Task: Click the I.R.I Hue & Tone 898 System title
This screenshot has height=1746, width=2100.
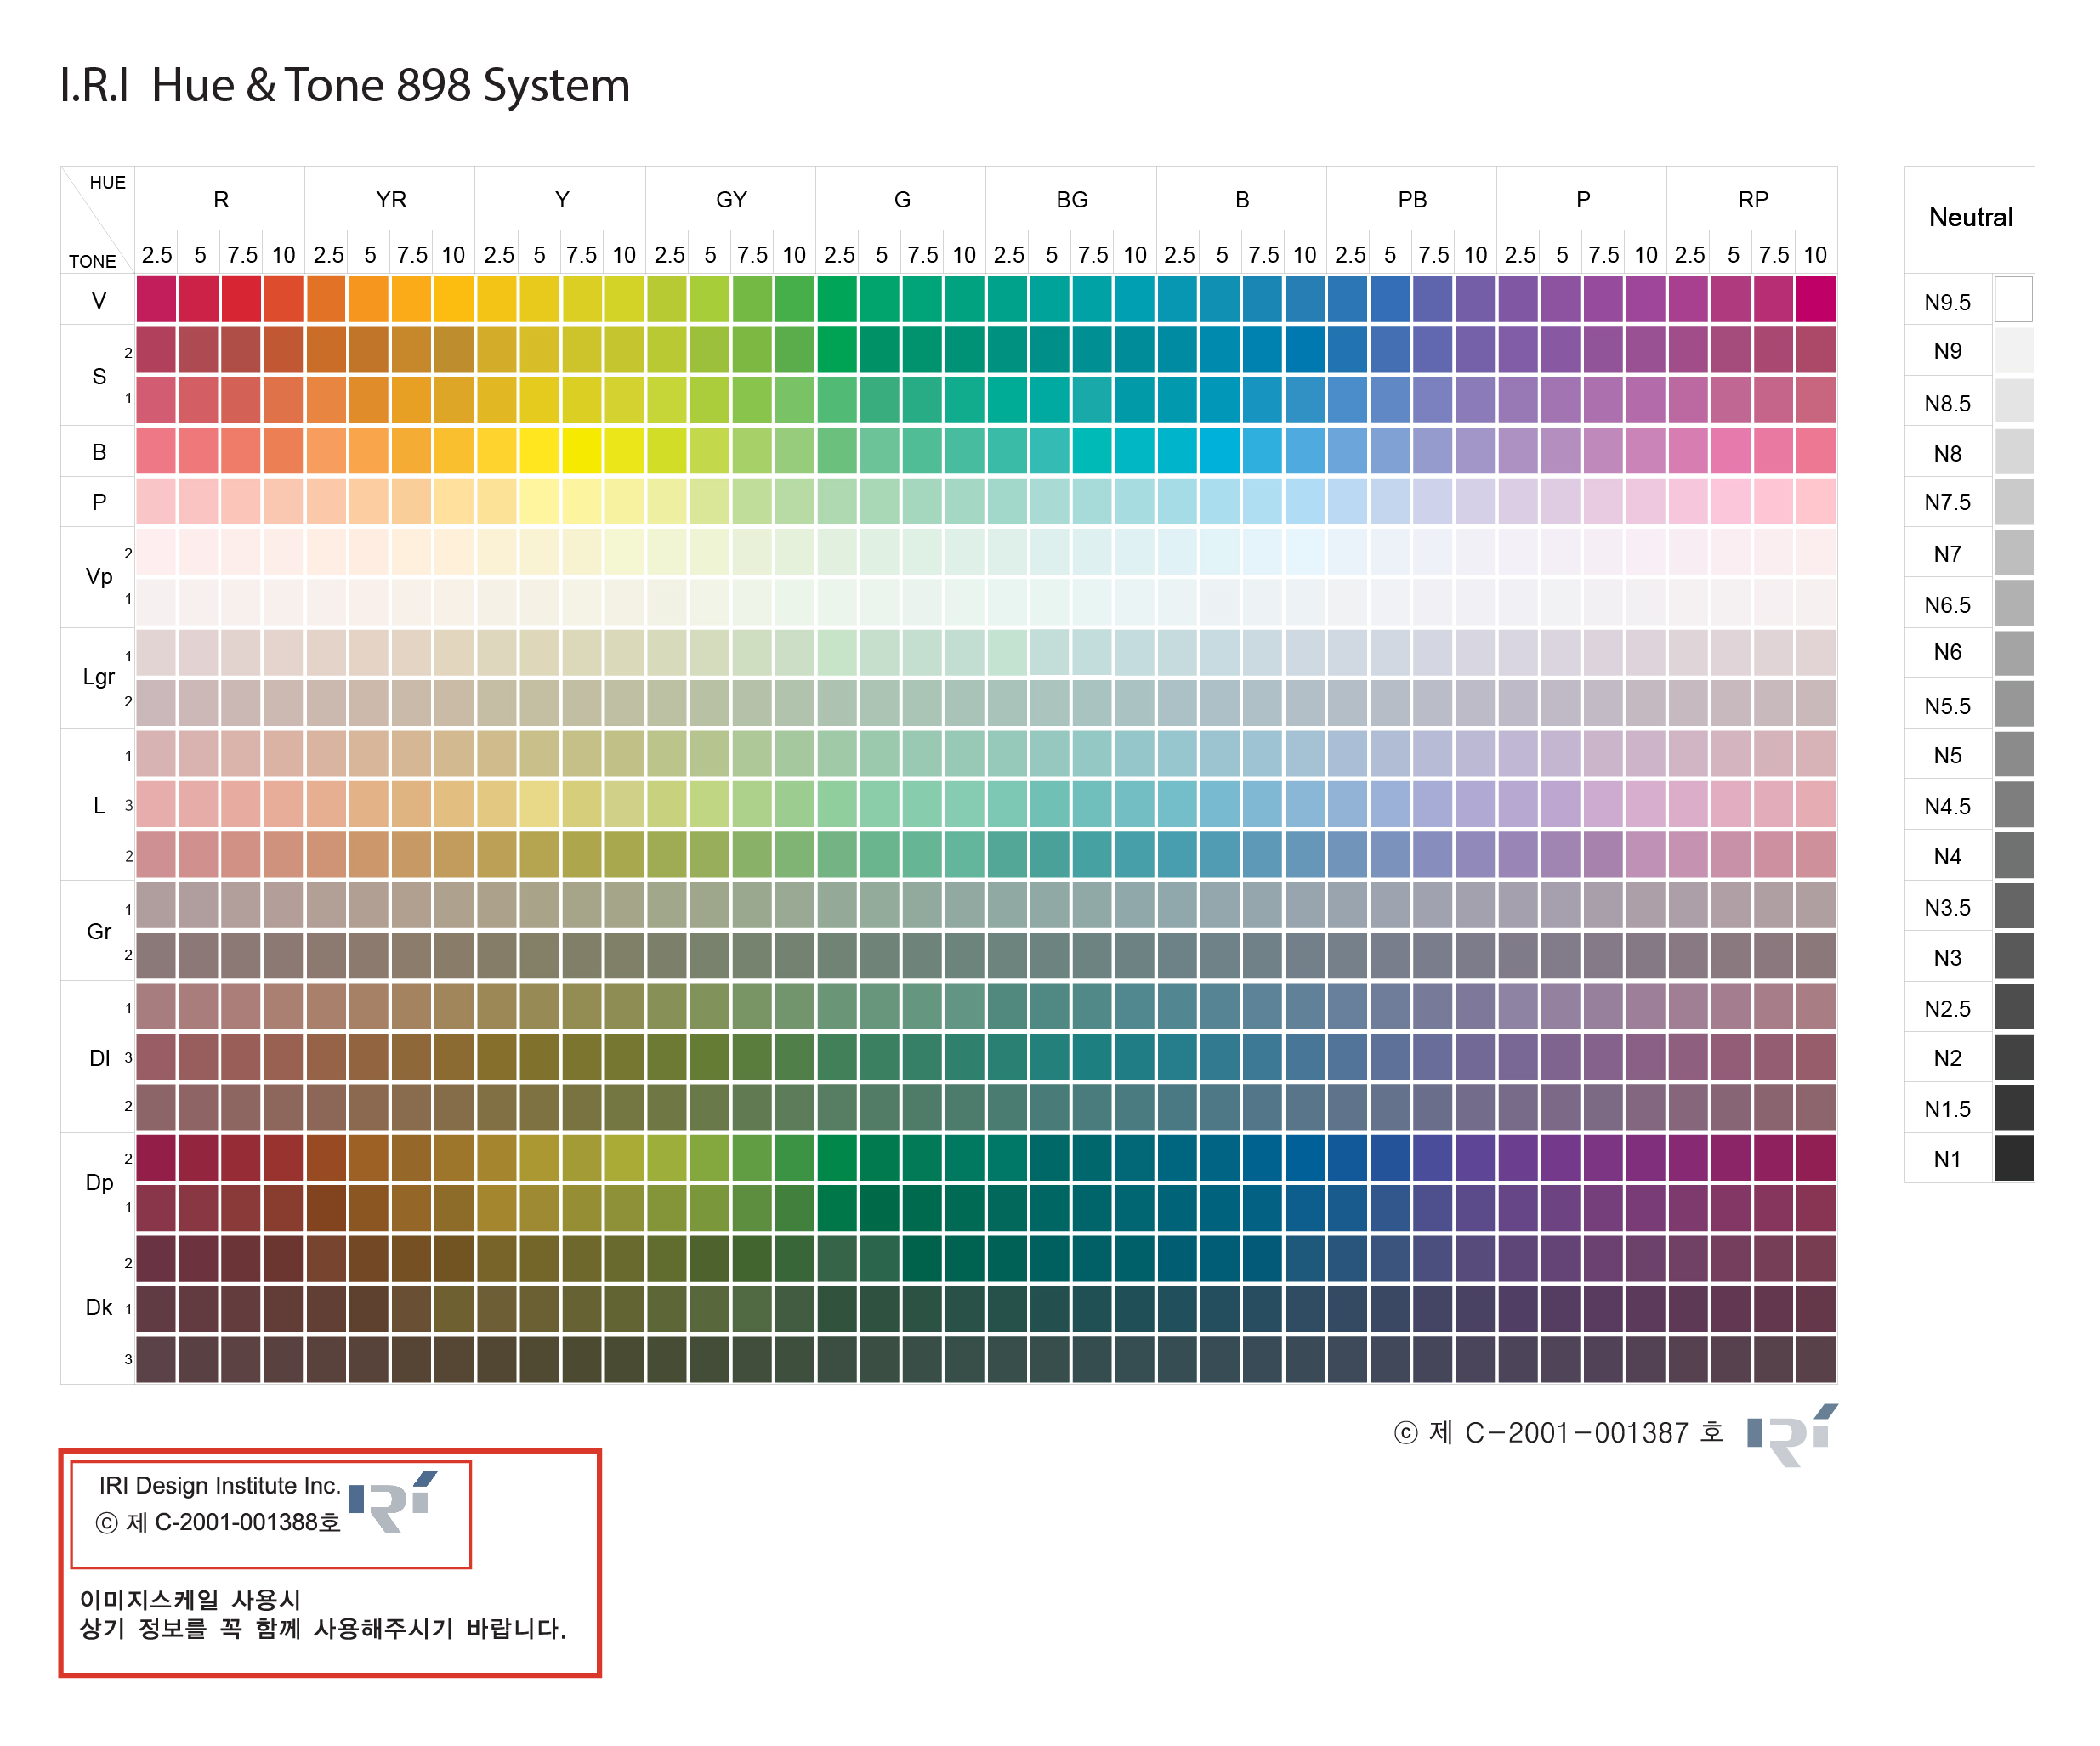Action: coord(345,85)
